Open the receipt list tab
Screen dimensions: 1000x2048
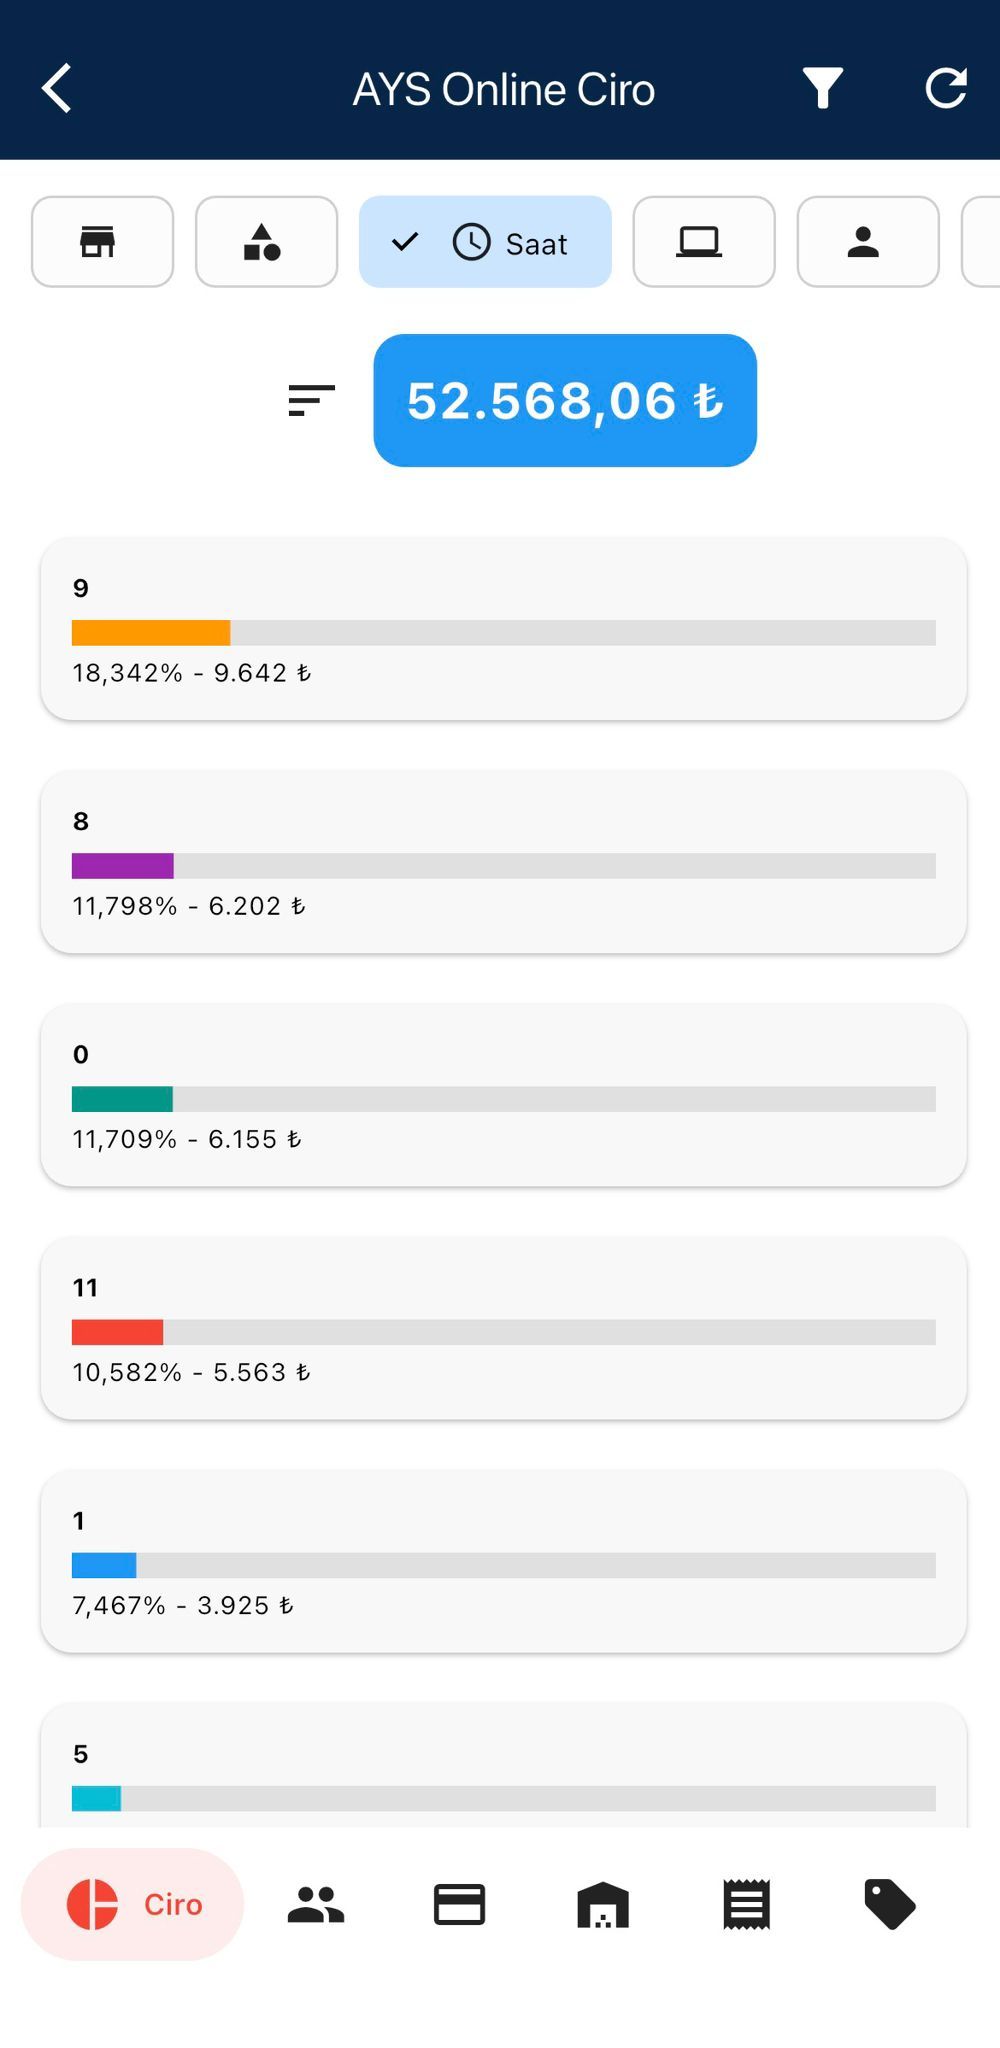click(746, 1904)
